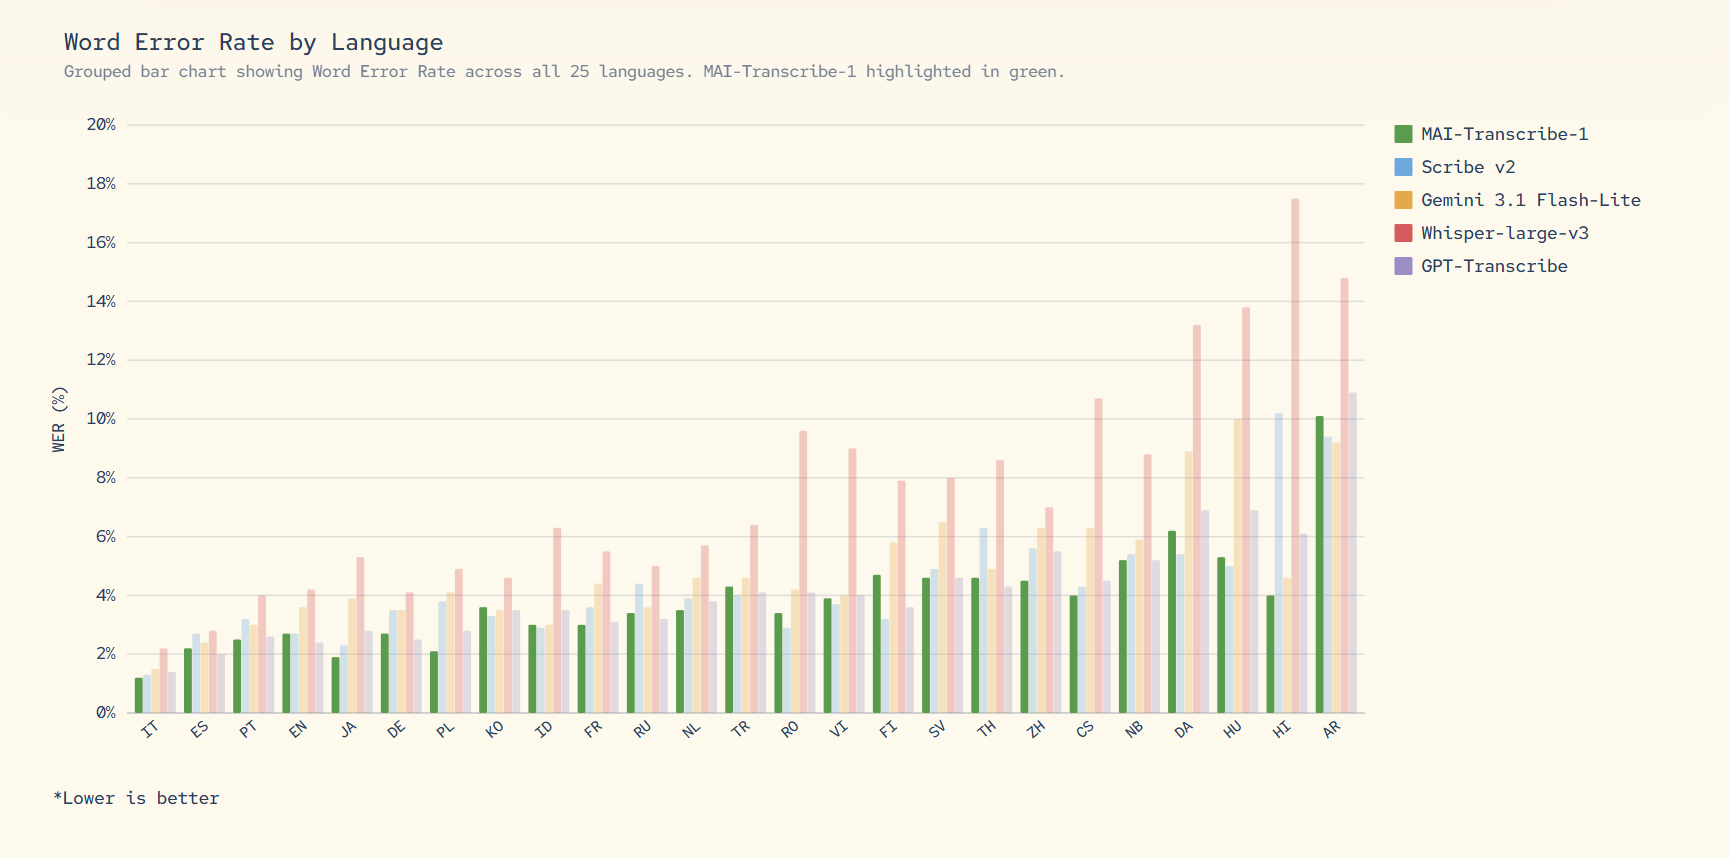Viewport: 1730px width, 858px height.
Task: Click the blue Scribe v2 legend swatch
Action: [1403, 167]
